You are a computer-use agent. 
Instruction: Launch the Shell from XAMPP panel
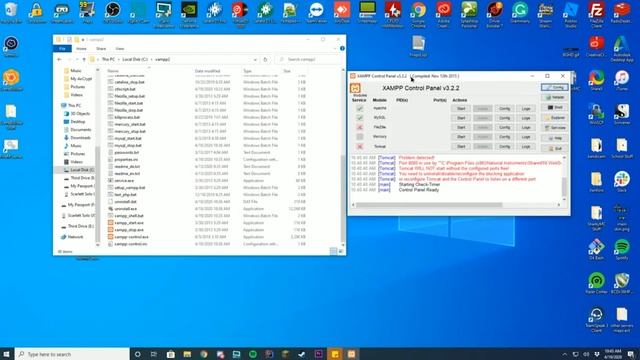click(555, 107)
